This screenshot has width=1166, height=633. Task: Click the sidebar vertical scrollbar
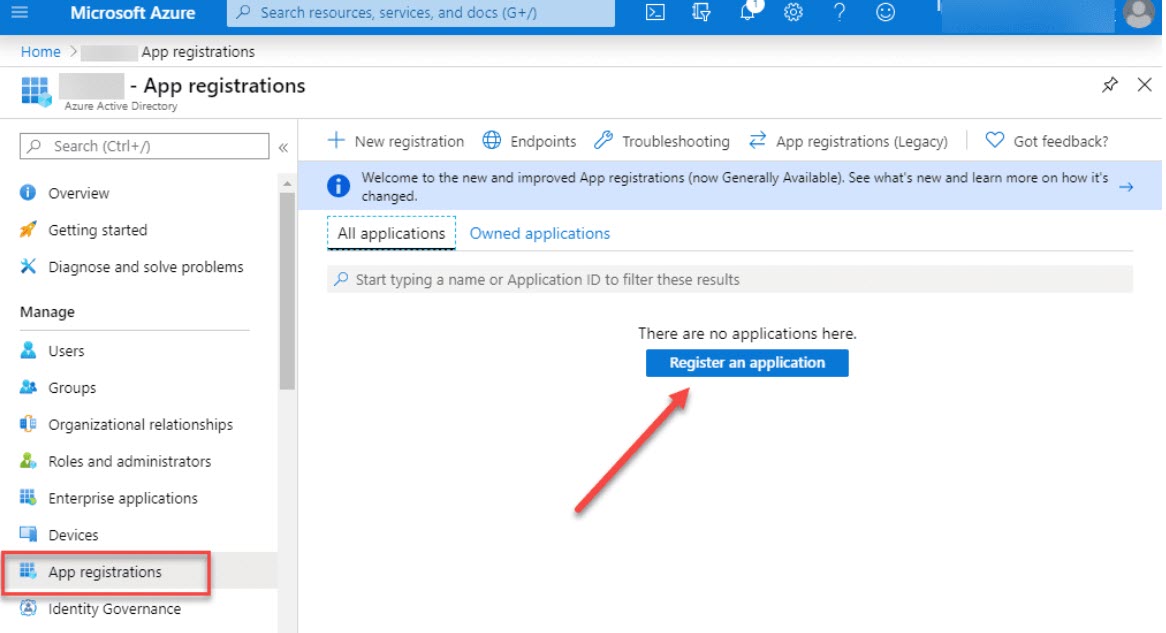287,290
